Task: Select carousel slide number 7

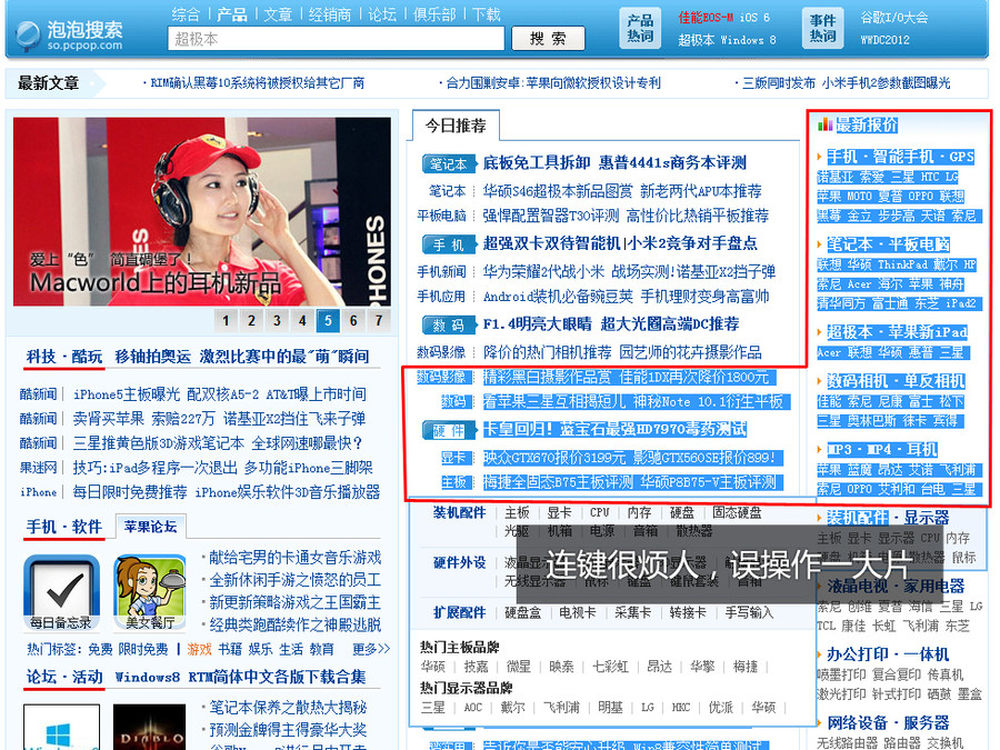Action: click(378, 320)
